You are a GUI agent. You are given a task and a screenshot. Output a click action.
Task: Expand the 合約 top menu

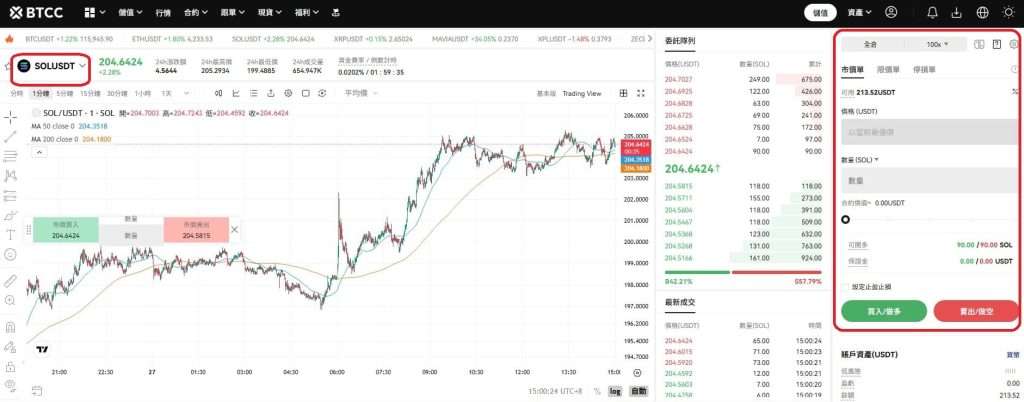pyautogui.click(x=196, y=12)
